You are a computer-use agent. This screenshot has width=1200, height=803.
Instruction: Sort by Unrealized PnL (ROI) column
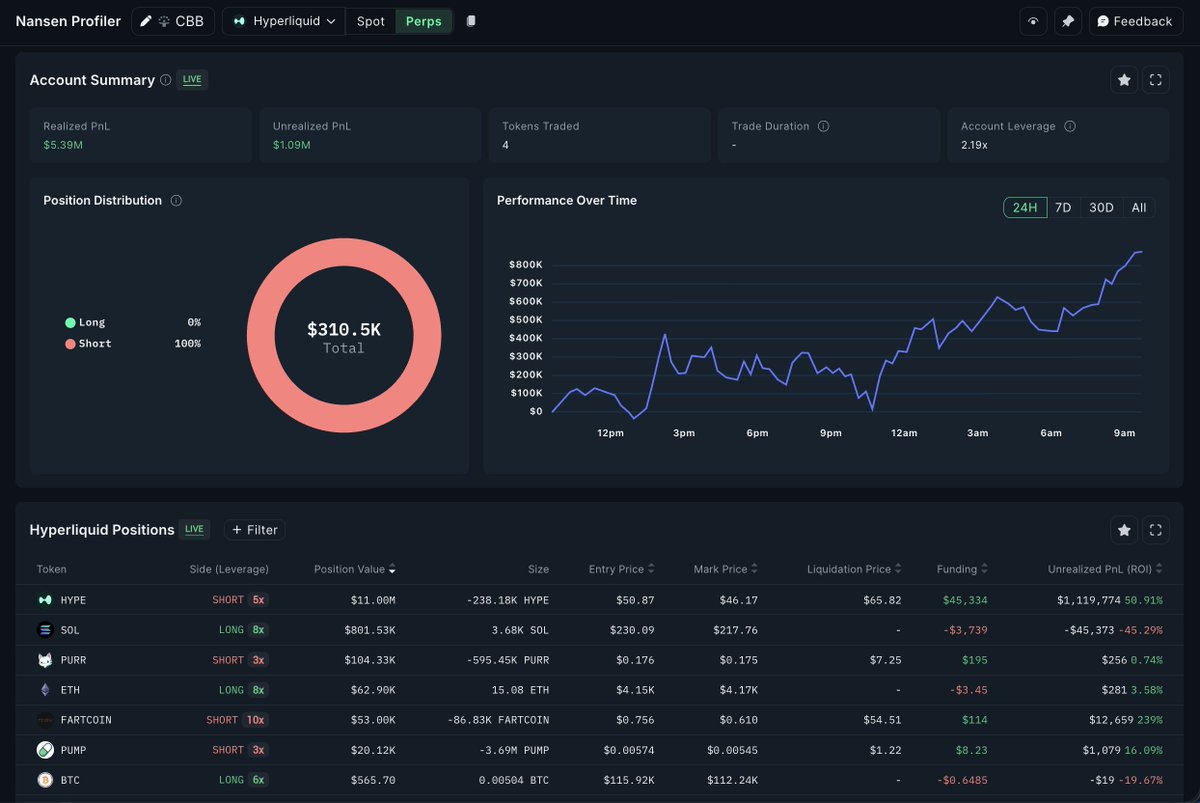click(1106, 570)
